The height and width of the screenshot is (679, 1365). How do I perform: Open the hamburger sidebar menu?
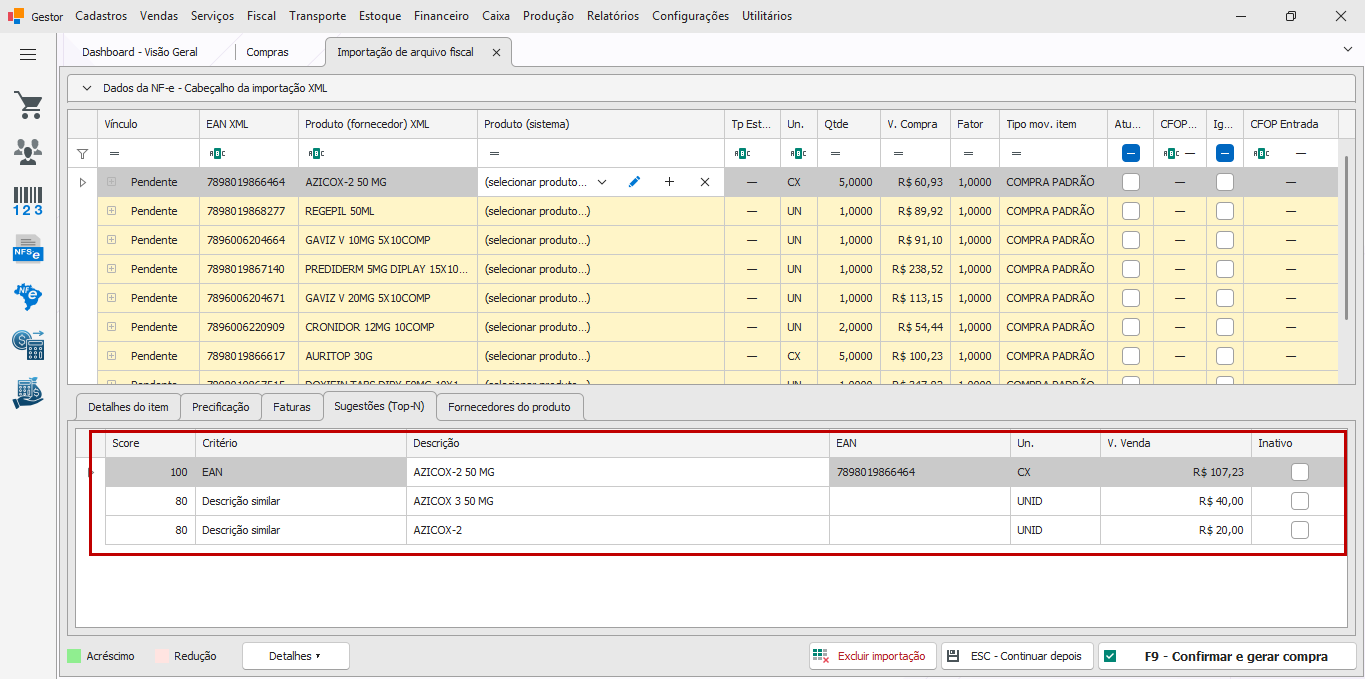pos(28,55)
